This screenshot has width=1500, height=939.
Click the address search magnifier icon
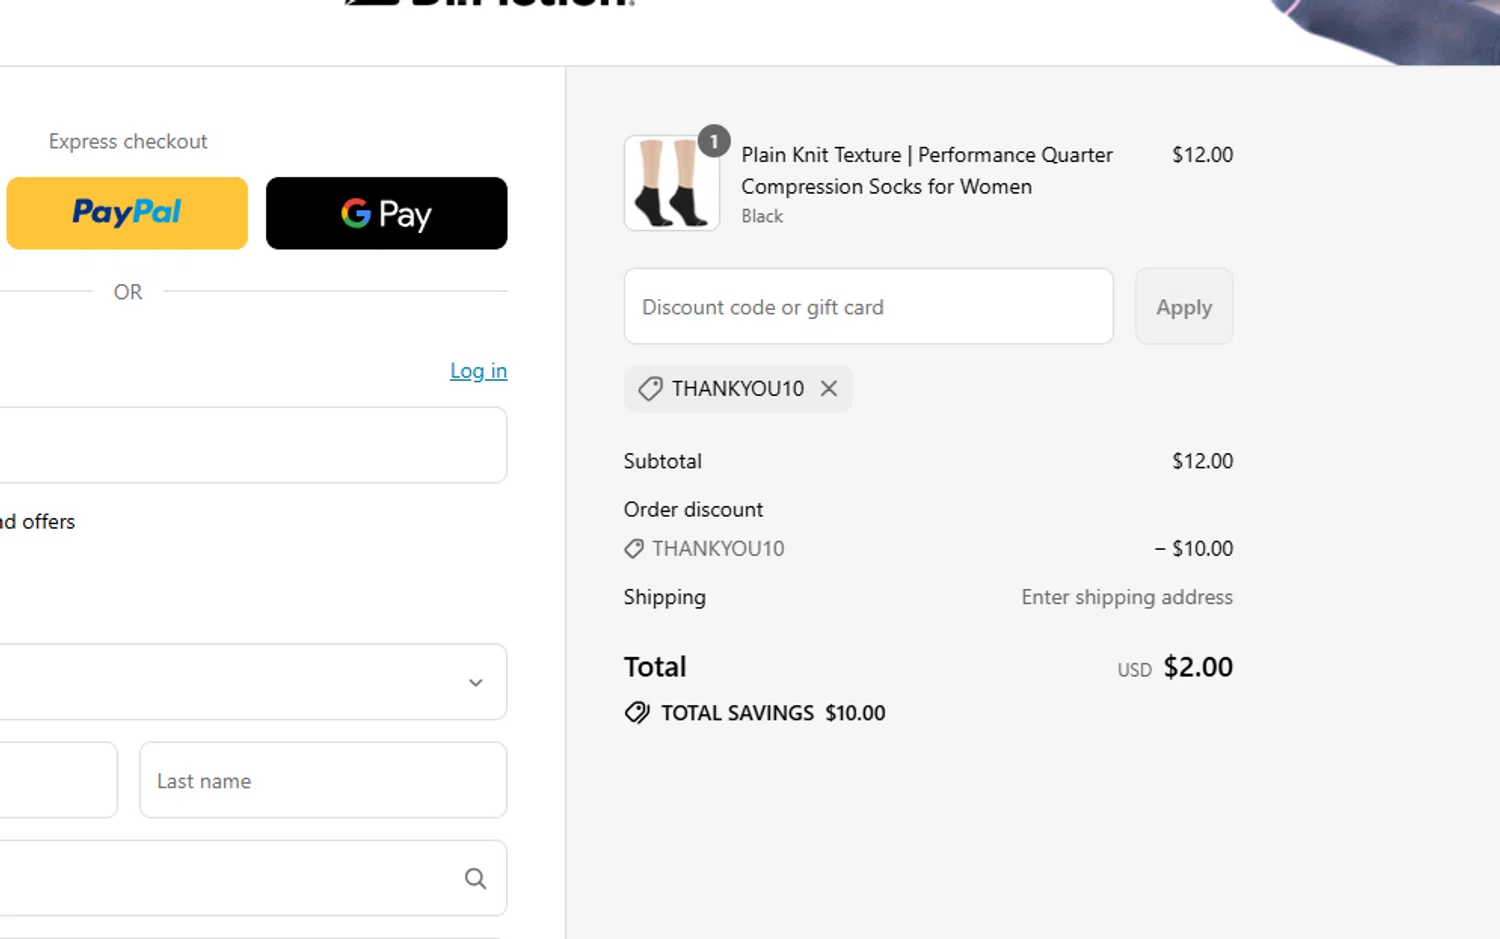(x=476, y=878)
